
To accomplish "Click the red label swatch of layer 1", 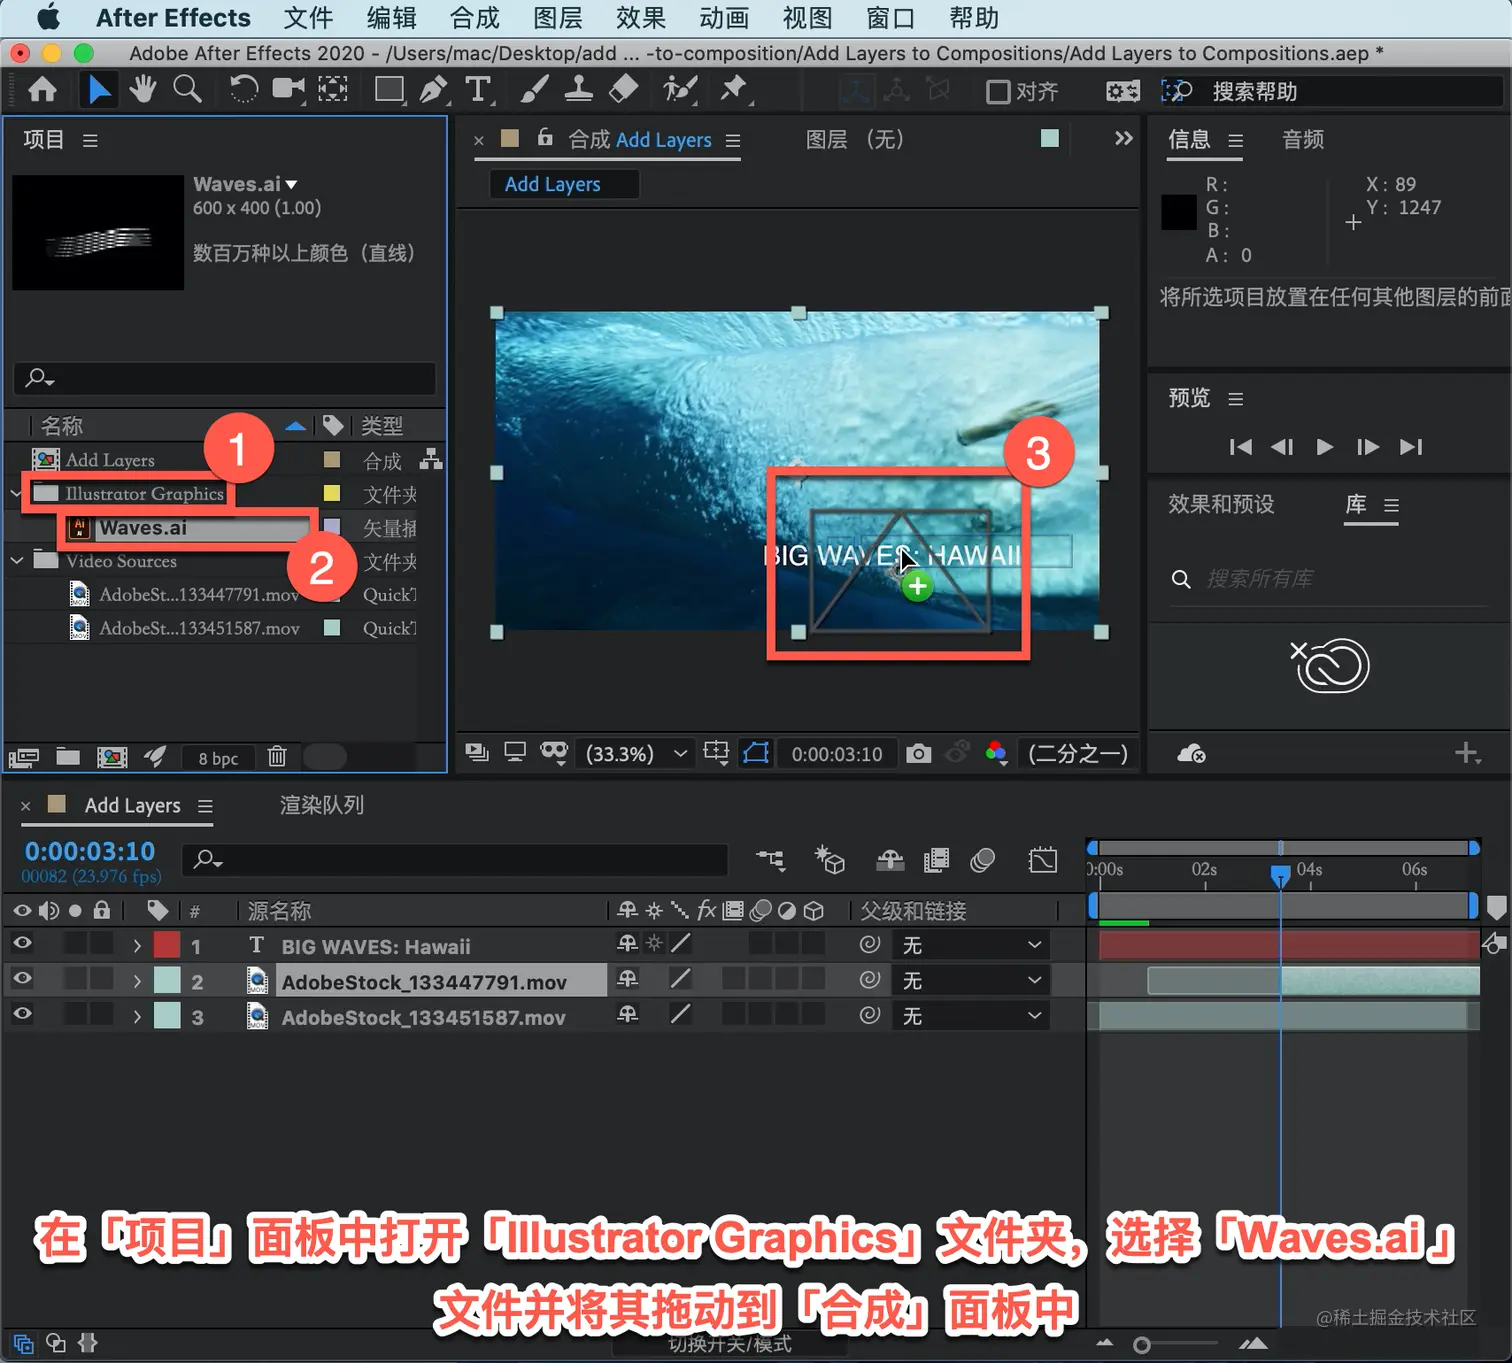I will pyautogui.click(x=167, y=945).
